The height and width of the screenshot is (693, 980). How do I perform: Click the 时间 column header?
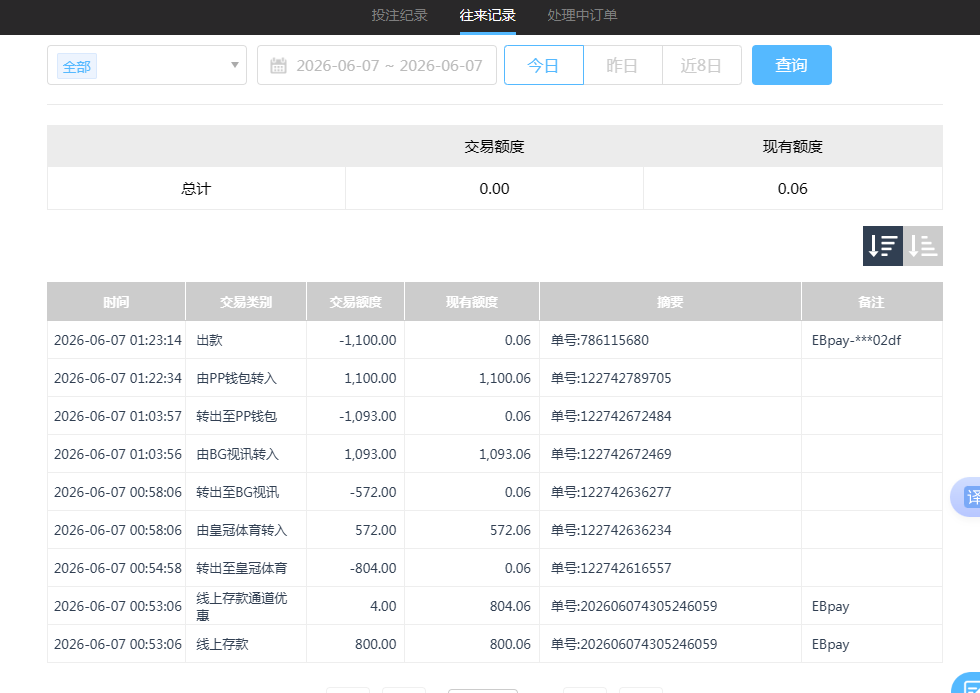[116, 302]
